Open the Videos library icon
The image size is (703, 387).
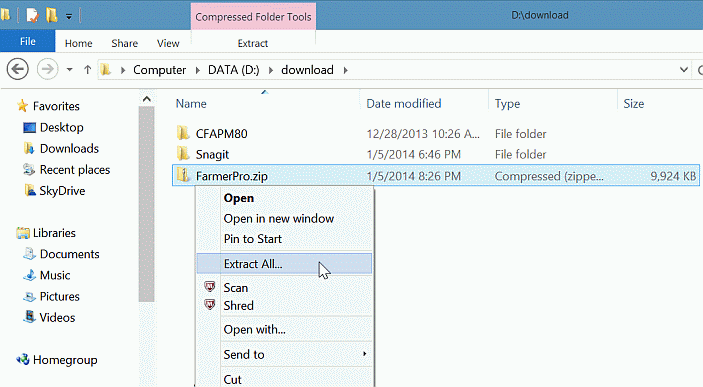coord(30,317)
